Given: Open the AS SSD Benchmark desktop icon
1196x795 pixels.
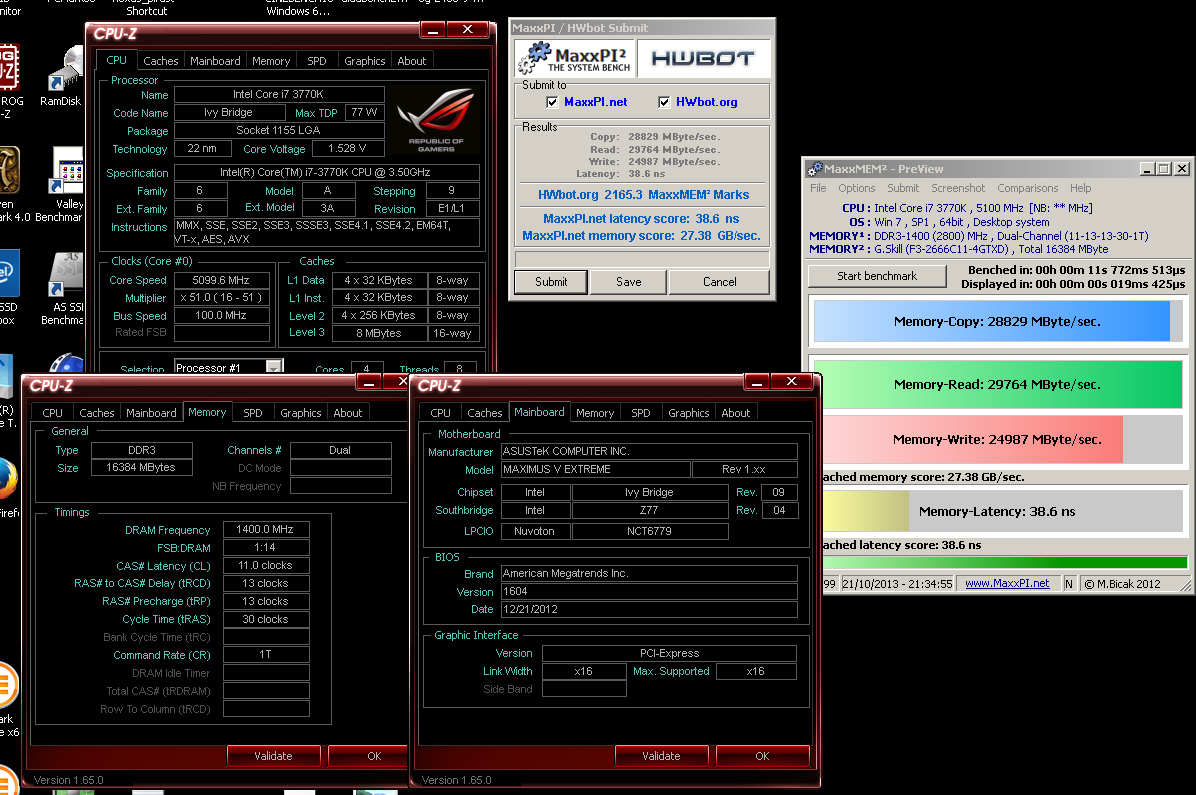Looking at the screenshot, I should point(64,288).
